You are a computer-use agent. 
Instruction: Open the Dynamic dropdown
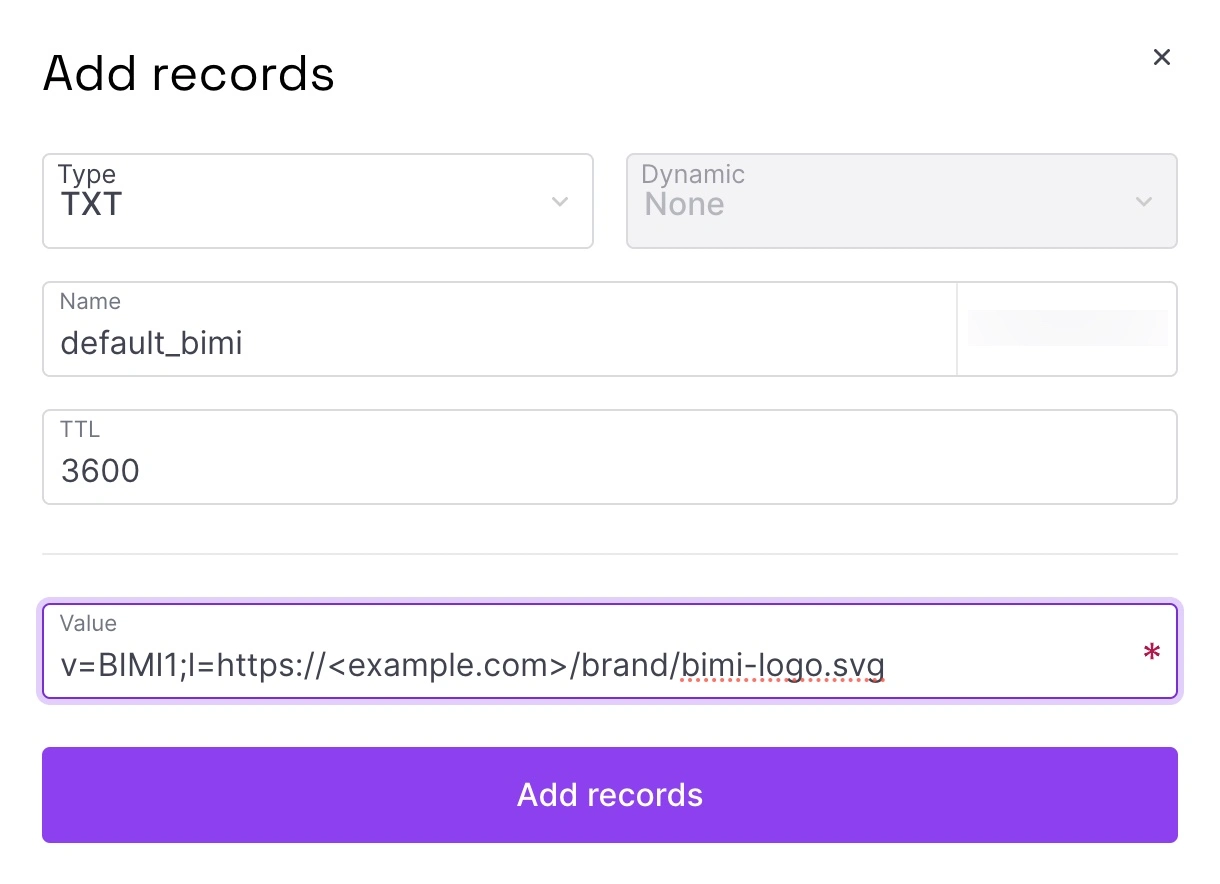[900, 201]
